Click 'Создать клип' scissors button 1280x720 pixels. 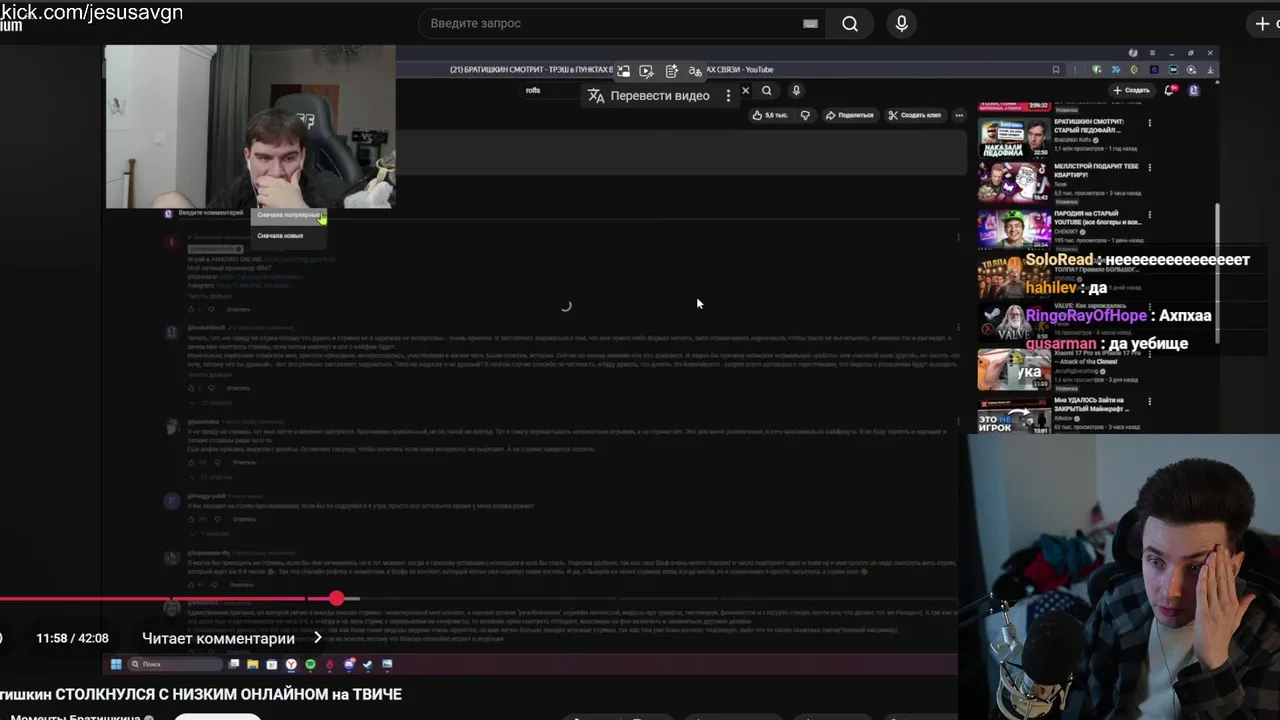(915, 115)
